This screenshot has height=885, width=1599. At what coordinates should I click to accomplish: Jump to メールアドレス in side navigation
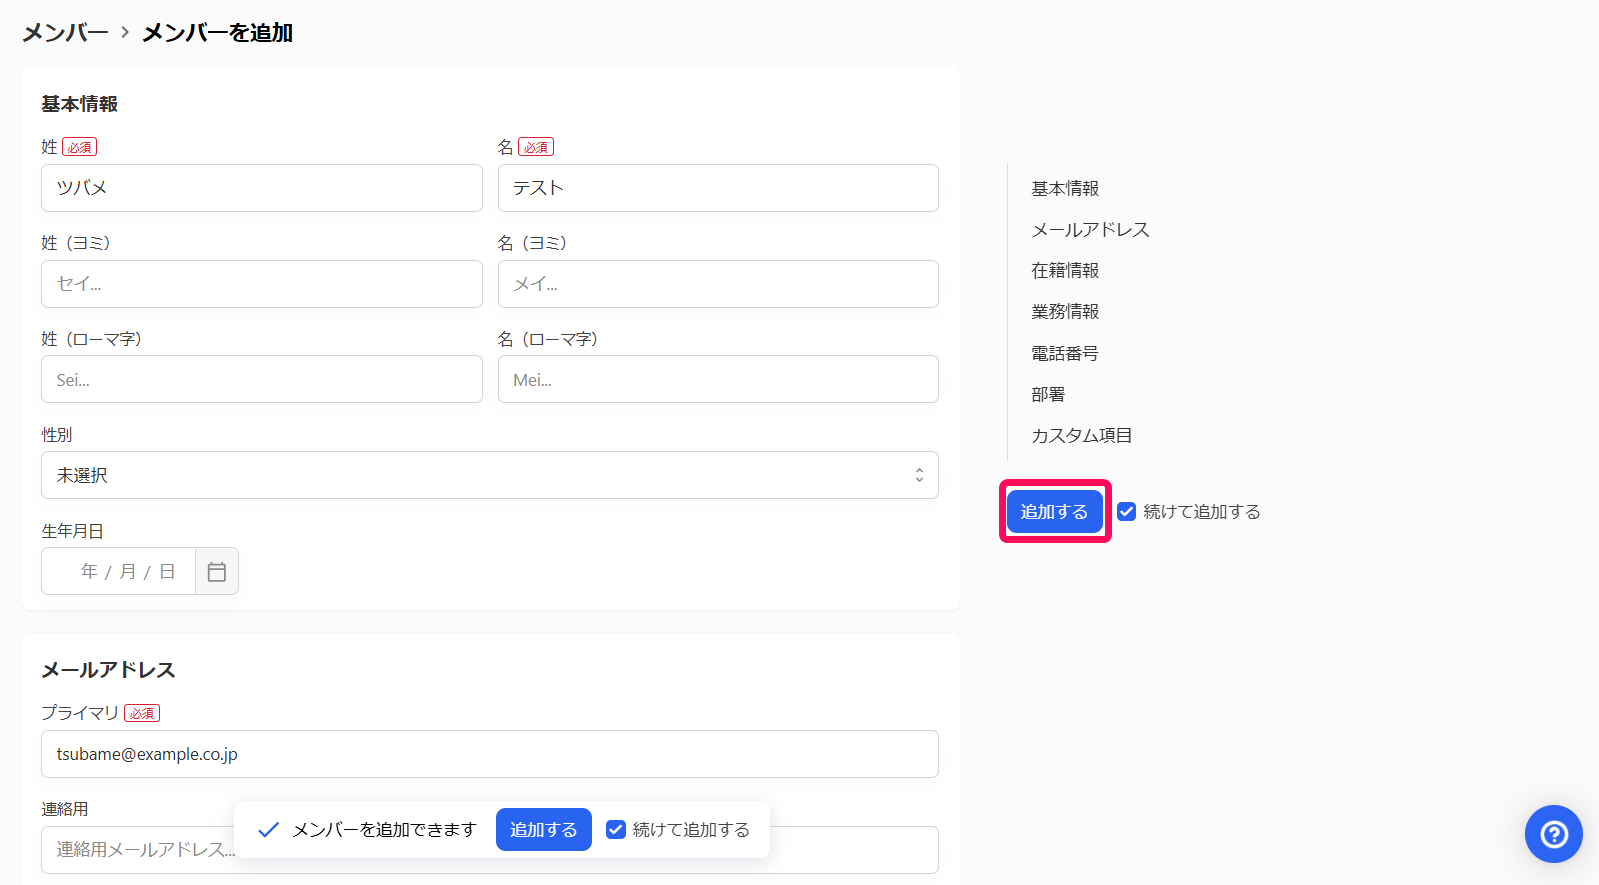coord(1090,229)
